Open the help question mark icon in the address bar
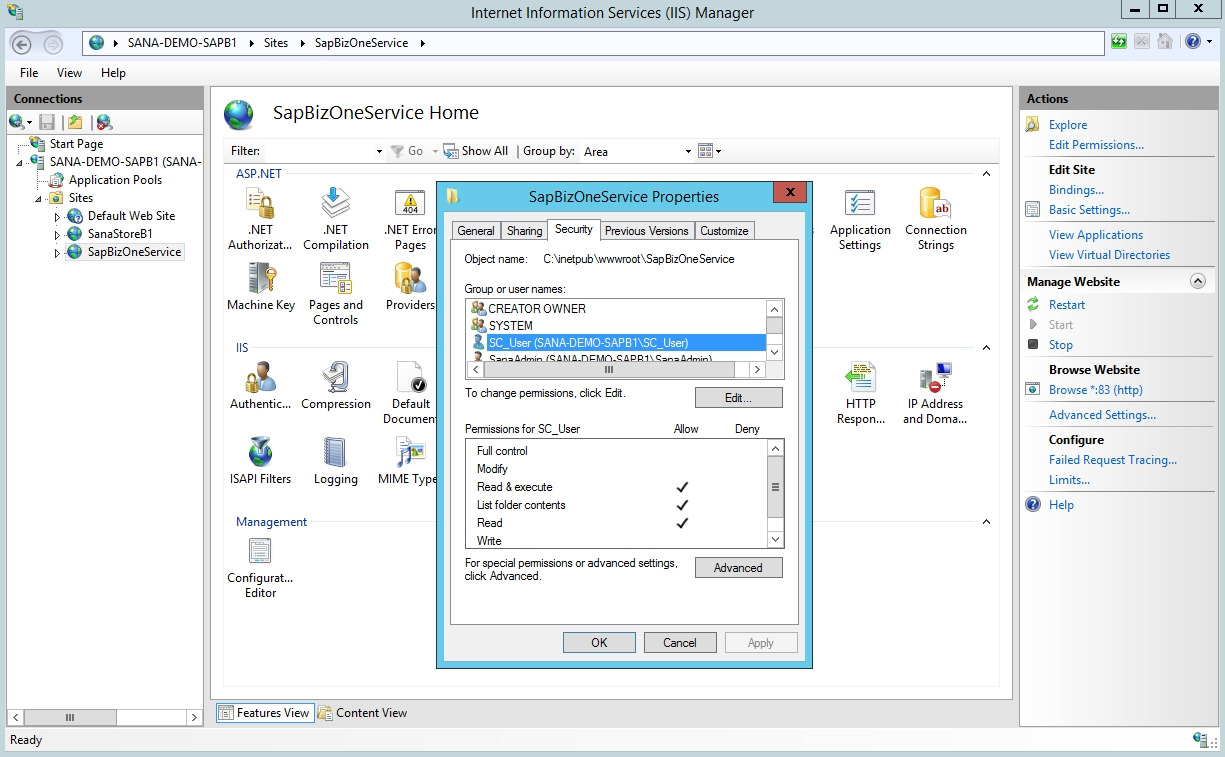This screenshot has height=757, width=1225. pyautogui.click(x=1192, y=42)
